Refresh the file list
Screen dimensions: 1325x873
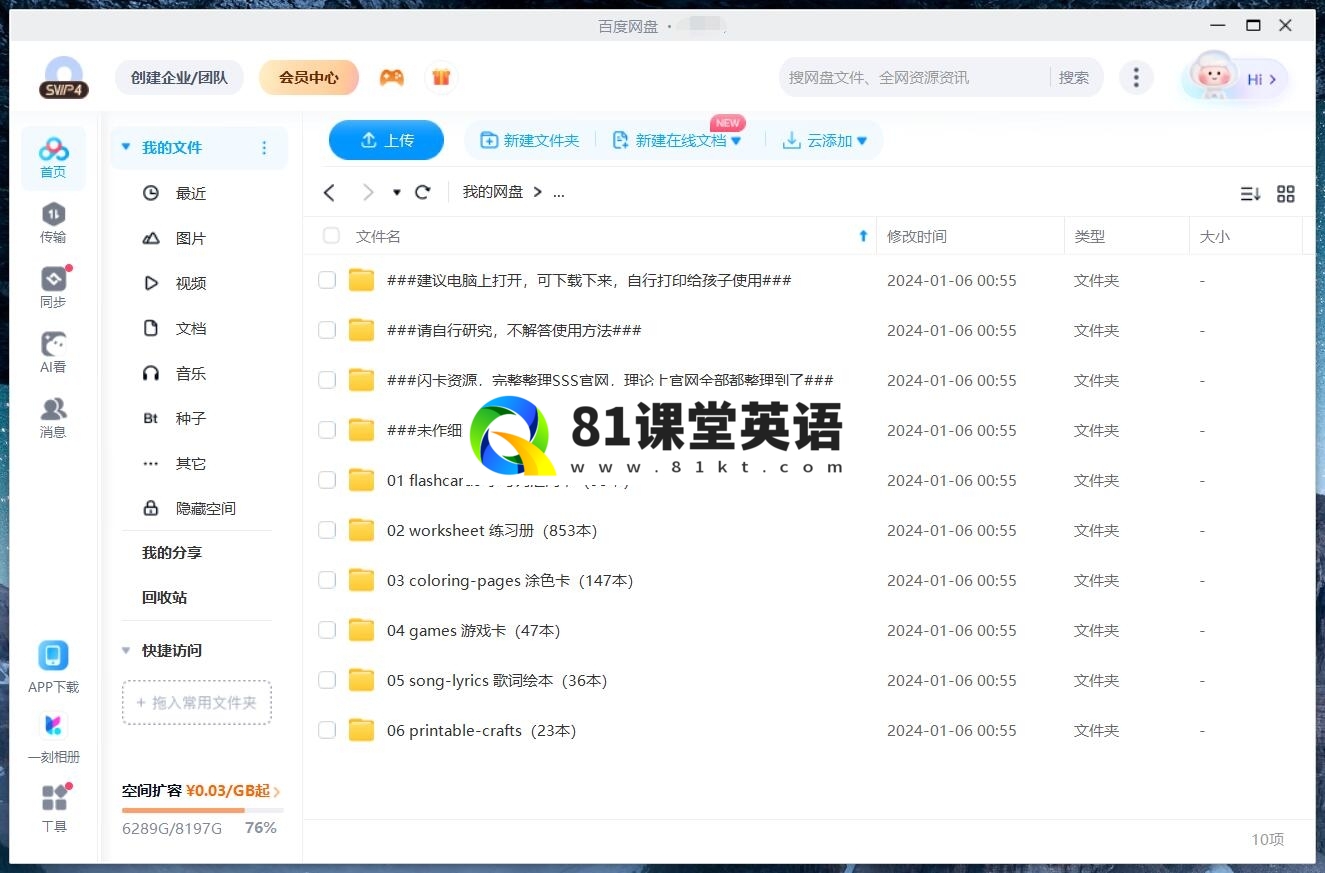click(x=423, y=192)
